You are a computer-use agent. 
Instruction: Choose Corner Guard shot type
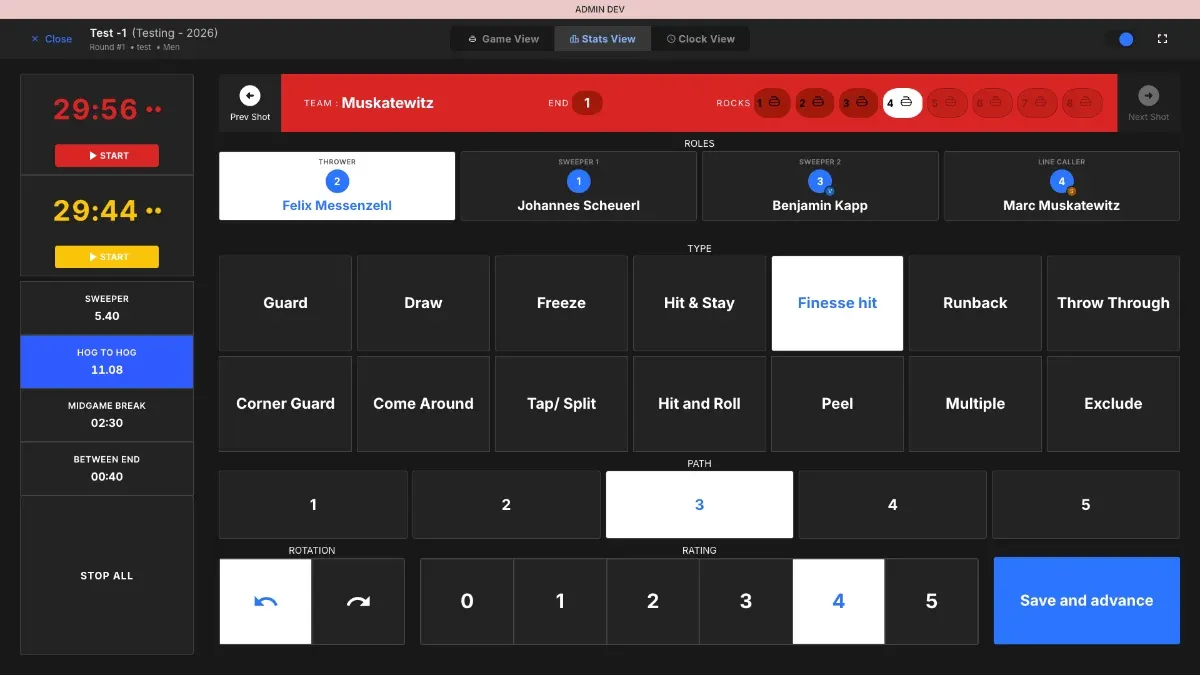(x=285, y=404)
